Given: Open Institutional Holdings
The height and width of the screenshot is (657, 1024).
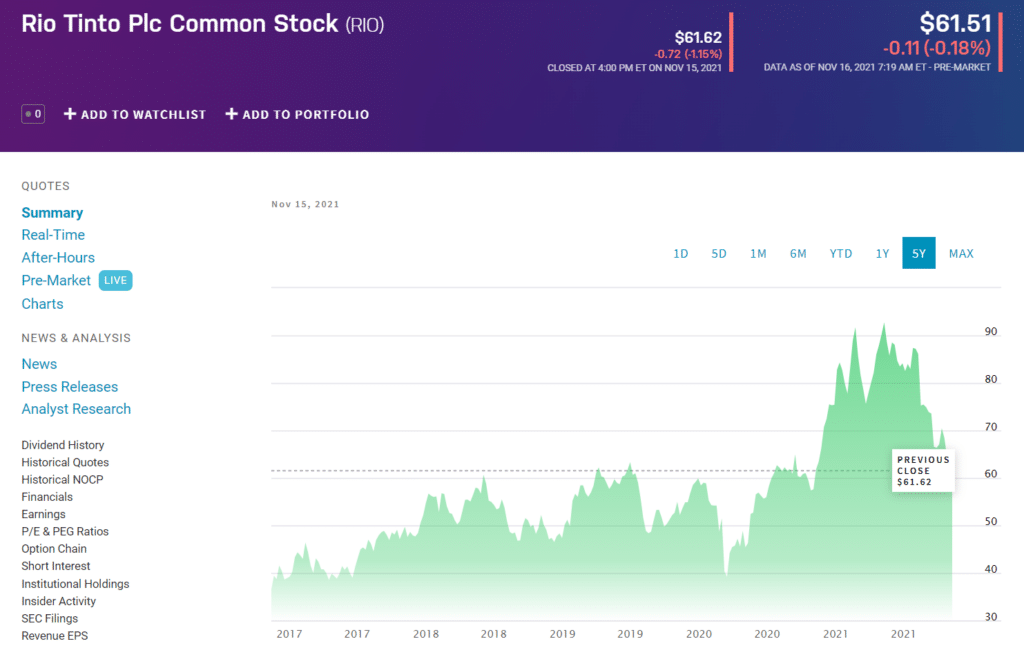Looking at the screenshot, I should tap(76, 584).
